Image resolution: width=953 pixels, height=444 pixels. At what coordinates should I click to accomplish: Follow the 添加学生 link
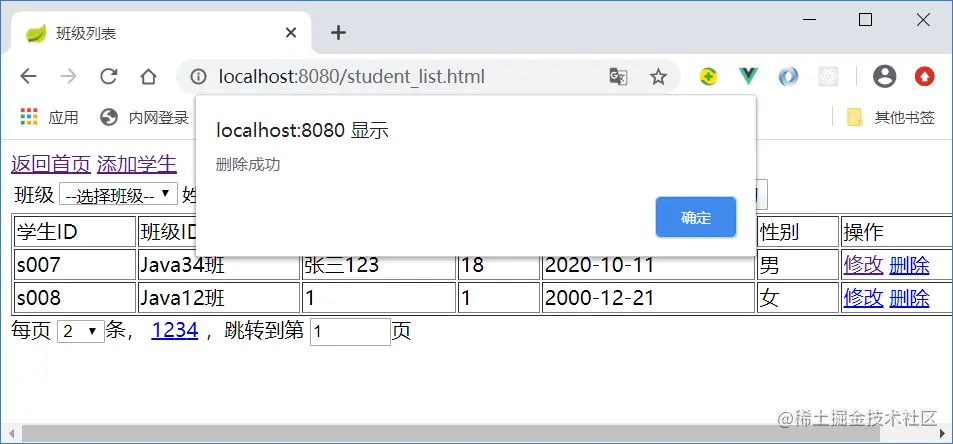click(137, 163)
